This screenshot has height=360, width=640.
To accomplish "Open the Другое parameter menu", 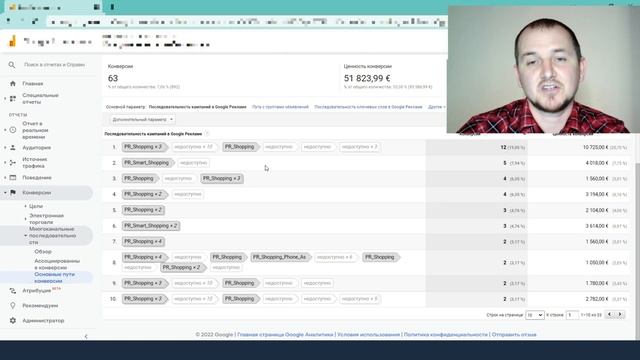I will (x=436, y=107).
